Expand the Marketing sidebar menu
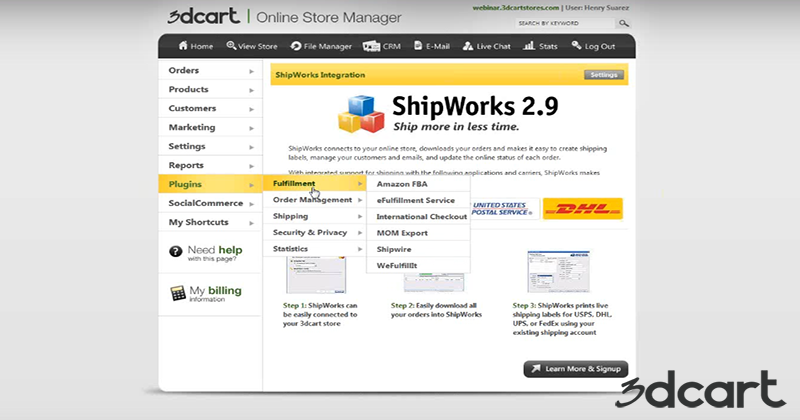The width and height of the screenshot is (800, 420). pyautogui.click(x=208, y=128)
